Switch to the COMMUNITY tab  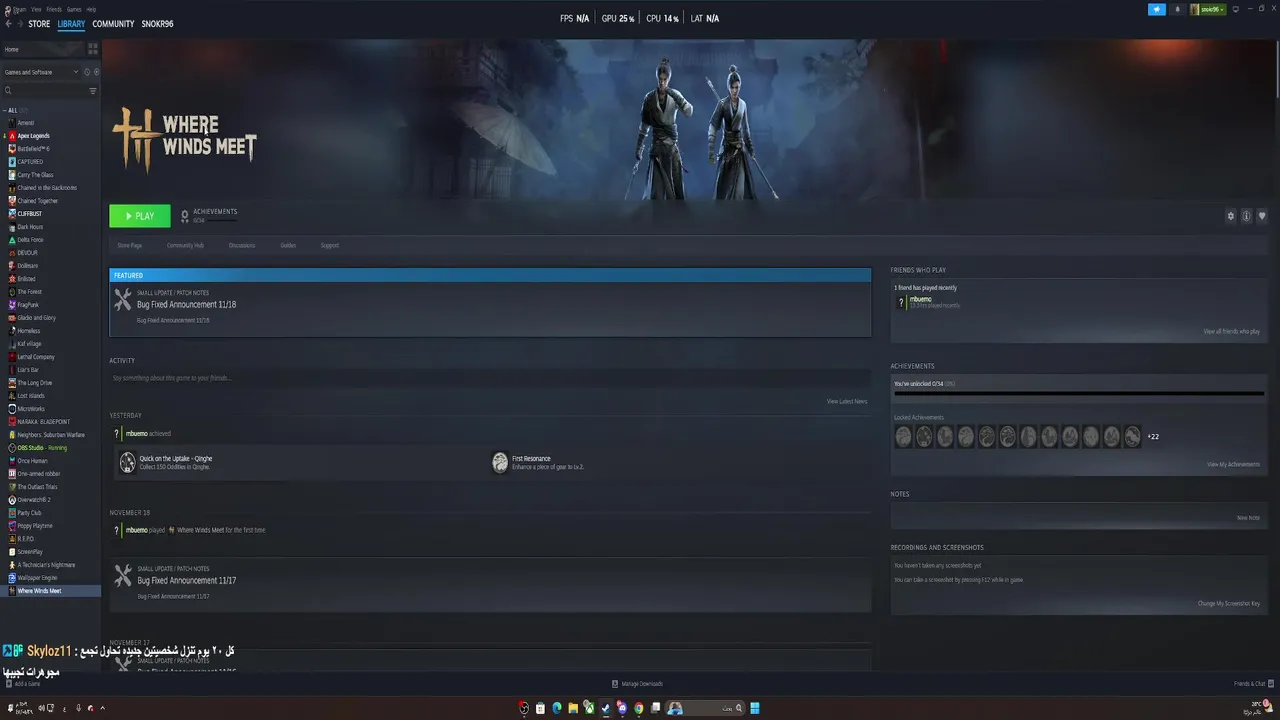[113, 24]
